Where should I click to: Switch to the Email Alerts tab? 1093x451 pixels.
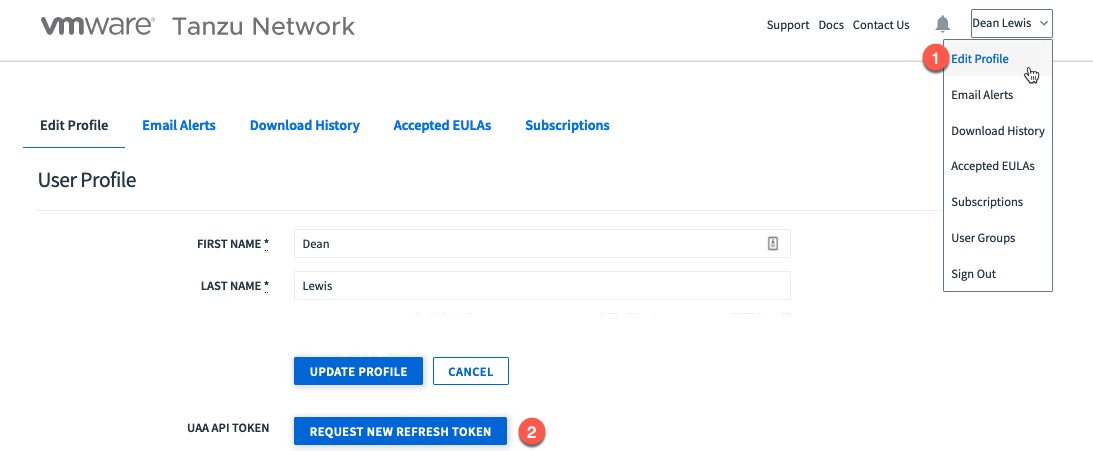coord(178,125)
